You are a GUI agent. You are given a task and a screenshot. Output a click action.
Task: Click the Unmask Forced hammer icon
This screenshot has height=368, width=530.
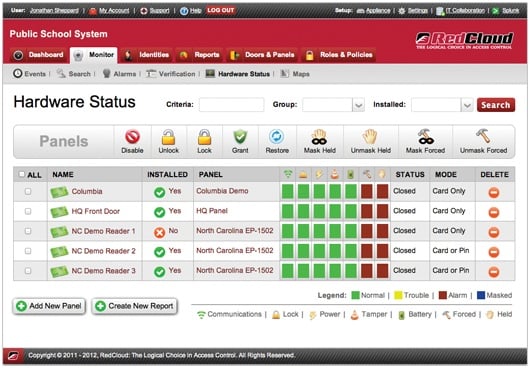pos(483,136)
